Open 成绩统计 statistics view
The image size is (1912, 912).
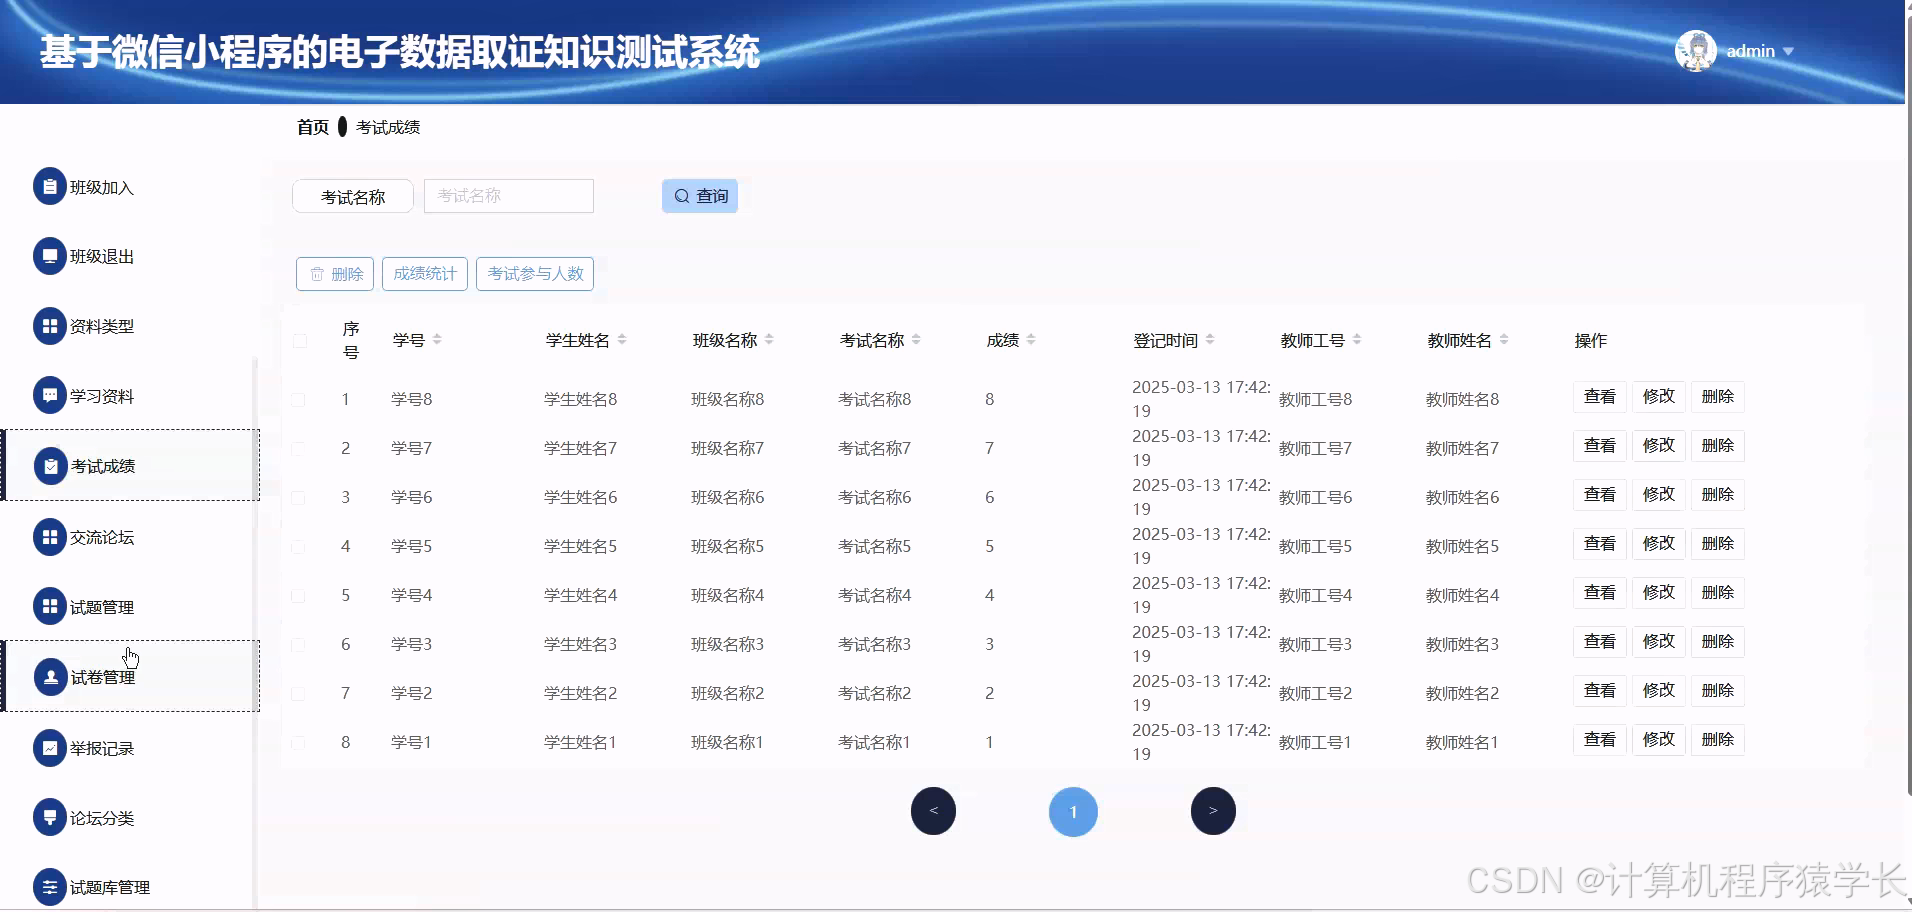pos(424,273)
